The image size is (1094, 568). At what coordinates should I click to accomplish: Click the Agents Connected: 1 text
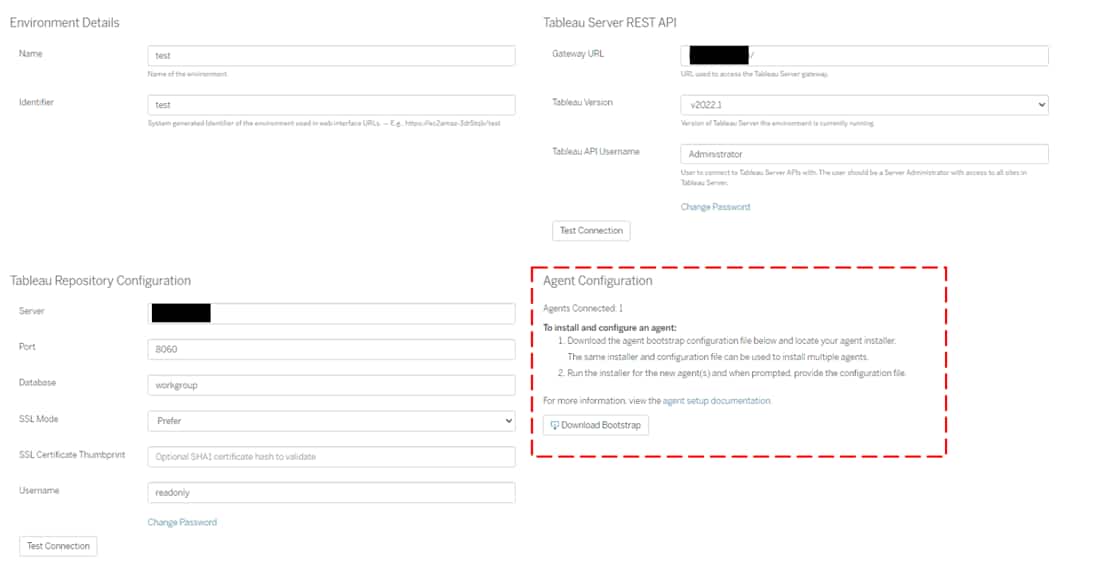(583, 308)
